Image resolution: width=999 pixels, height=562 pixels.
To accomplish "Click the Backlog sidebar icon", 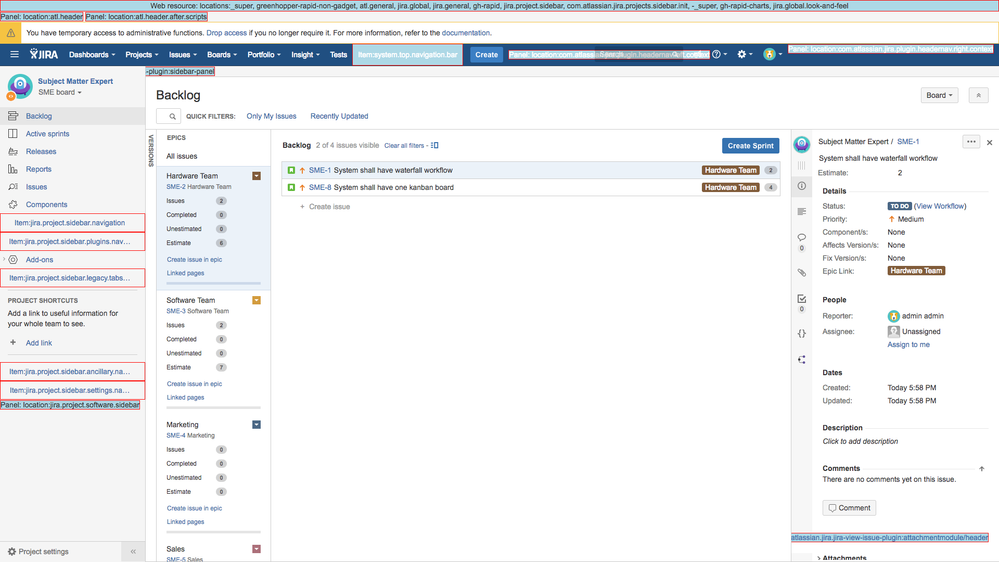I will tap(13, 116).
